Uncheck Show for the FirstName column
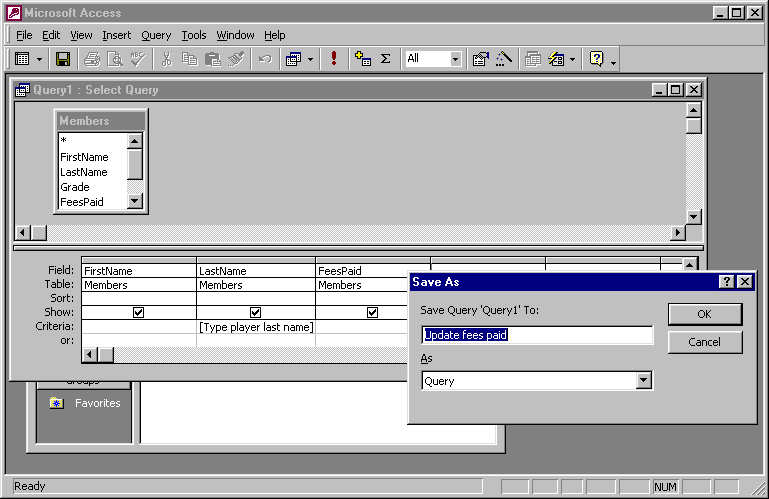The image size is (769, 499). [x=138, y=313]
